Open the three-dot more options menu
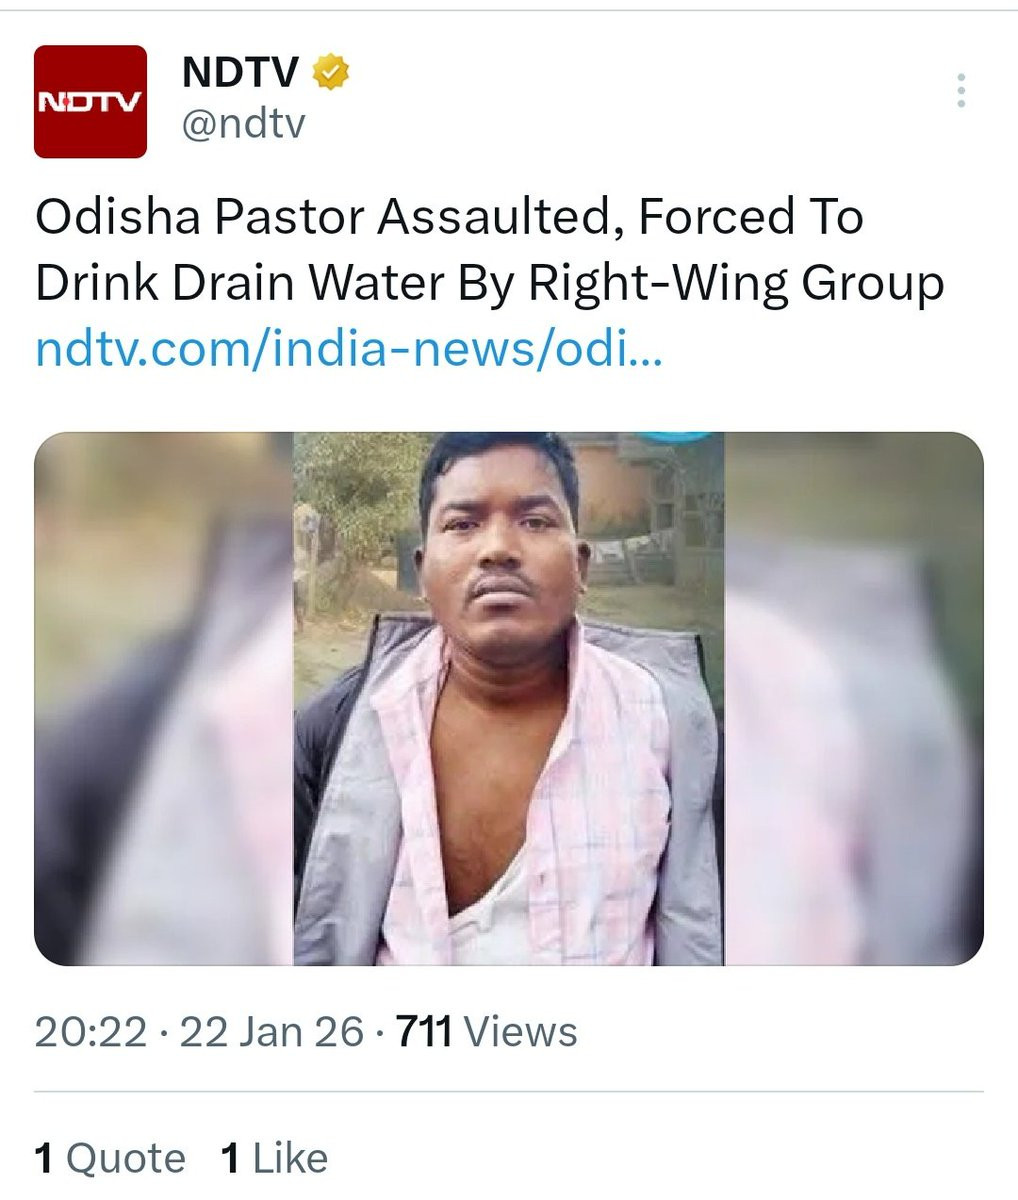 tap(961, 91)
